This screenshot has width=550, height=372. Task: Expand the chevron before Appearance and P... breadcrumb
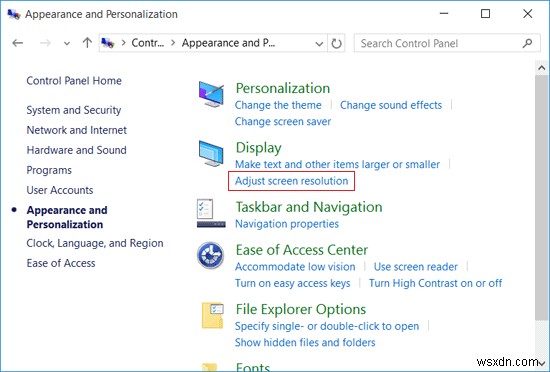[173, 43]
